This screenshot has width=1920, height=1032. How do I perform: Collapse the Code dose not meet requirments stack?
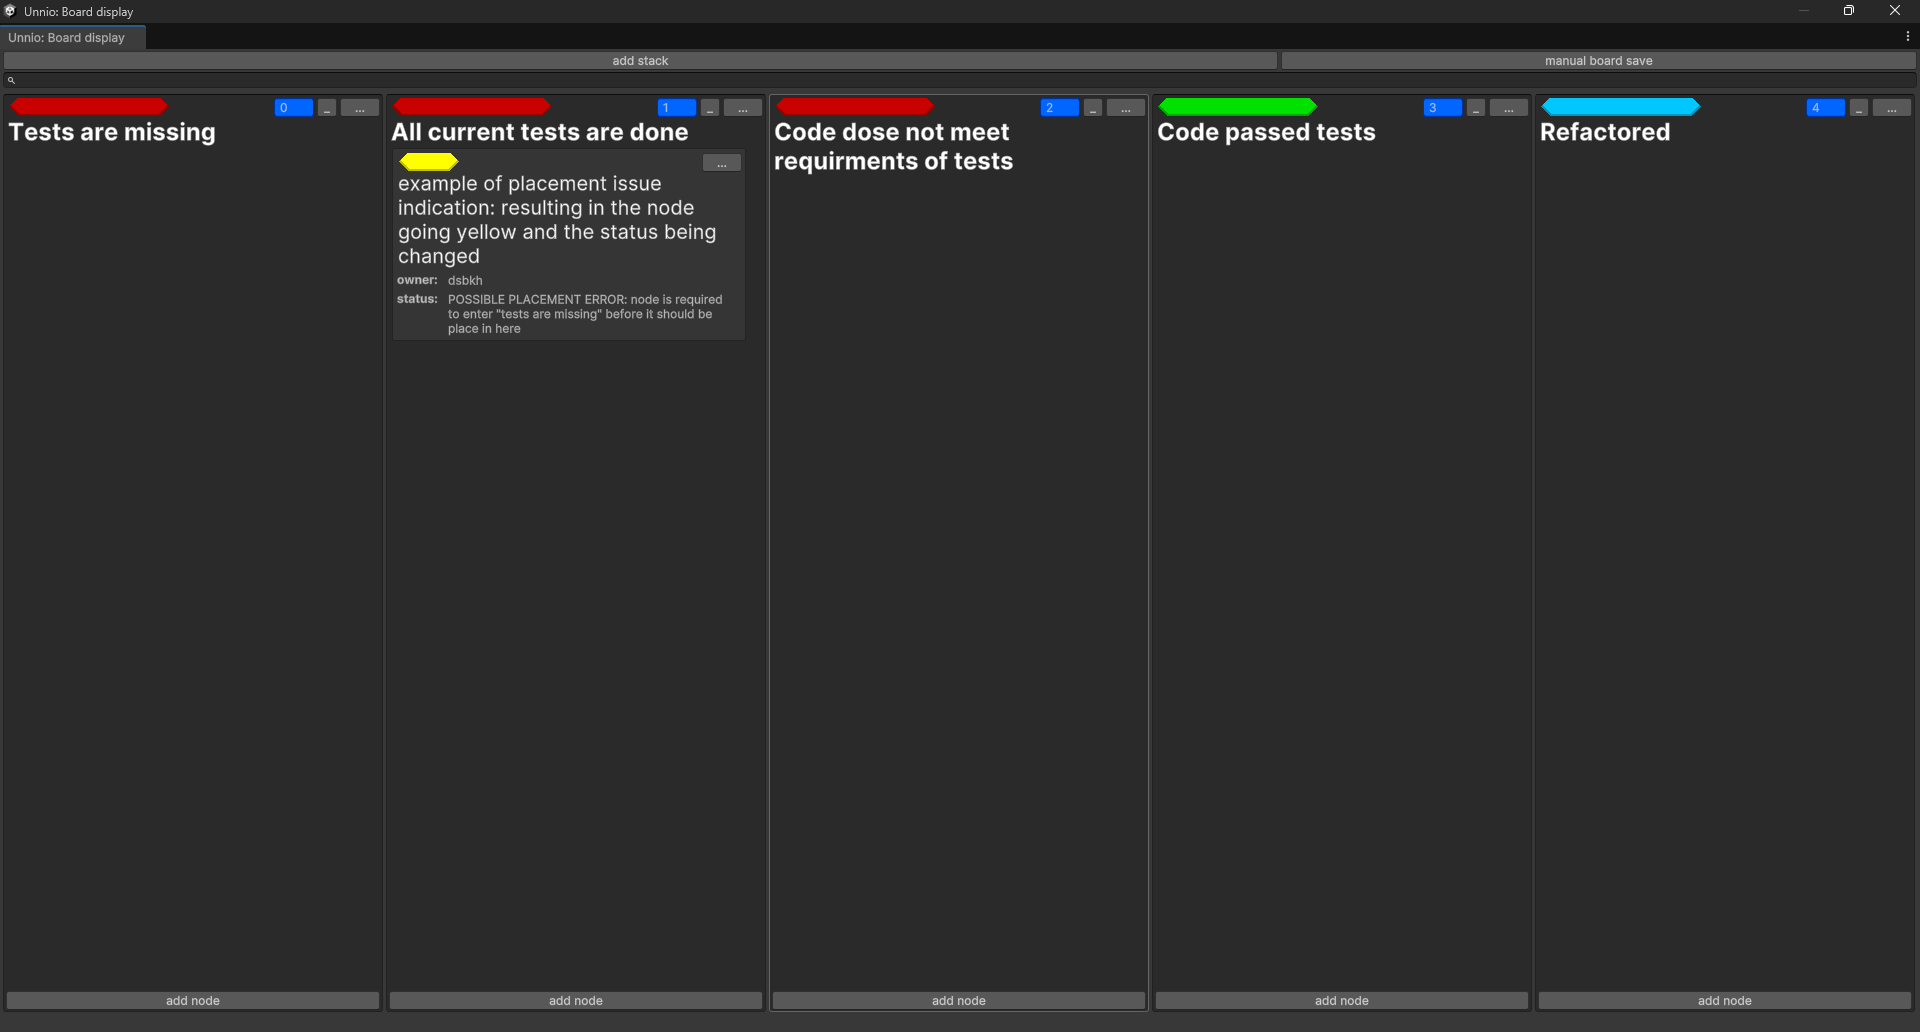tap(1093, 108)
